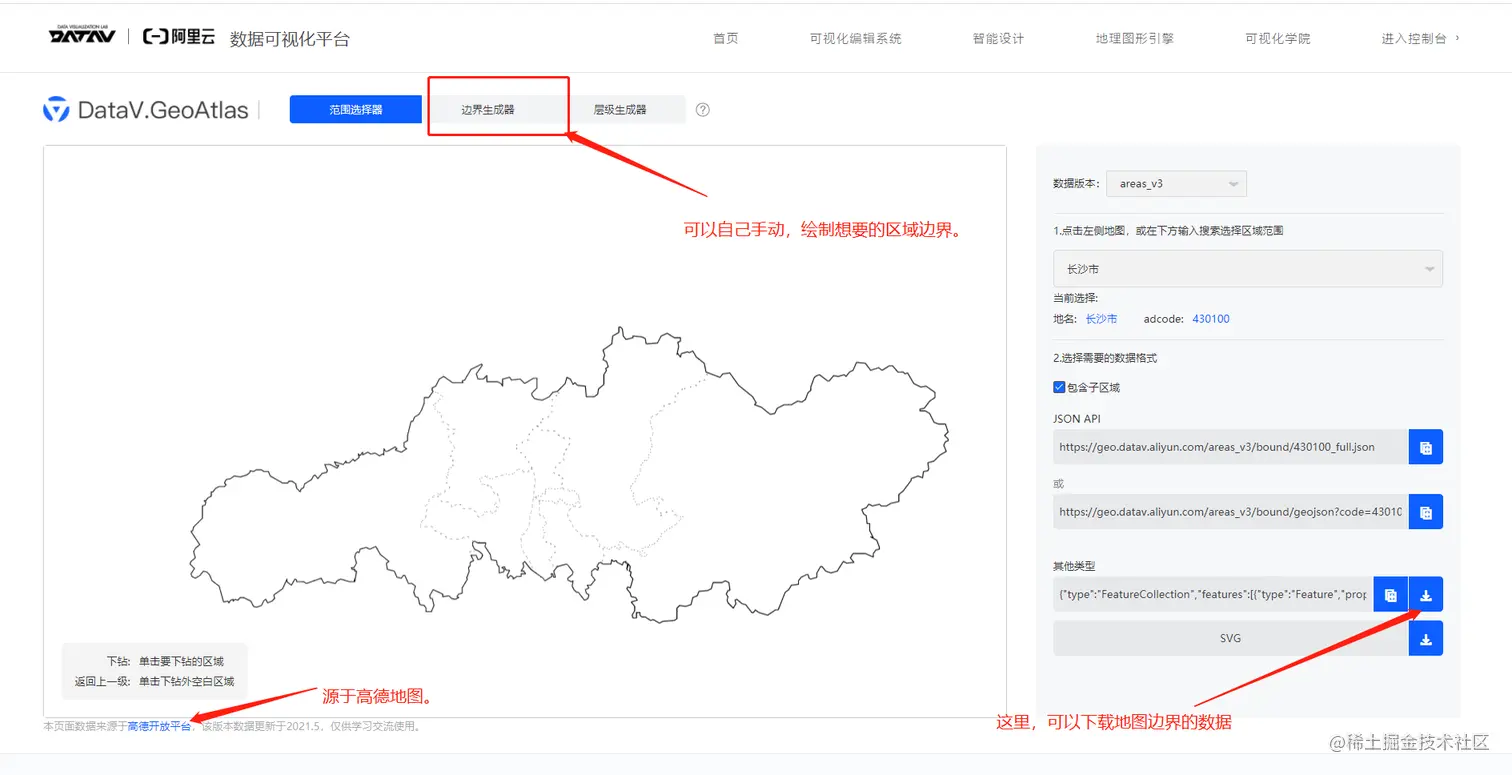Viewport: 1512px width, 775px height.
Task: Switch to the 范围选择器 tab
Action: coord(356,109)
